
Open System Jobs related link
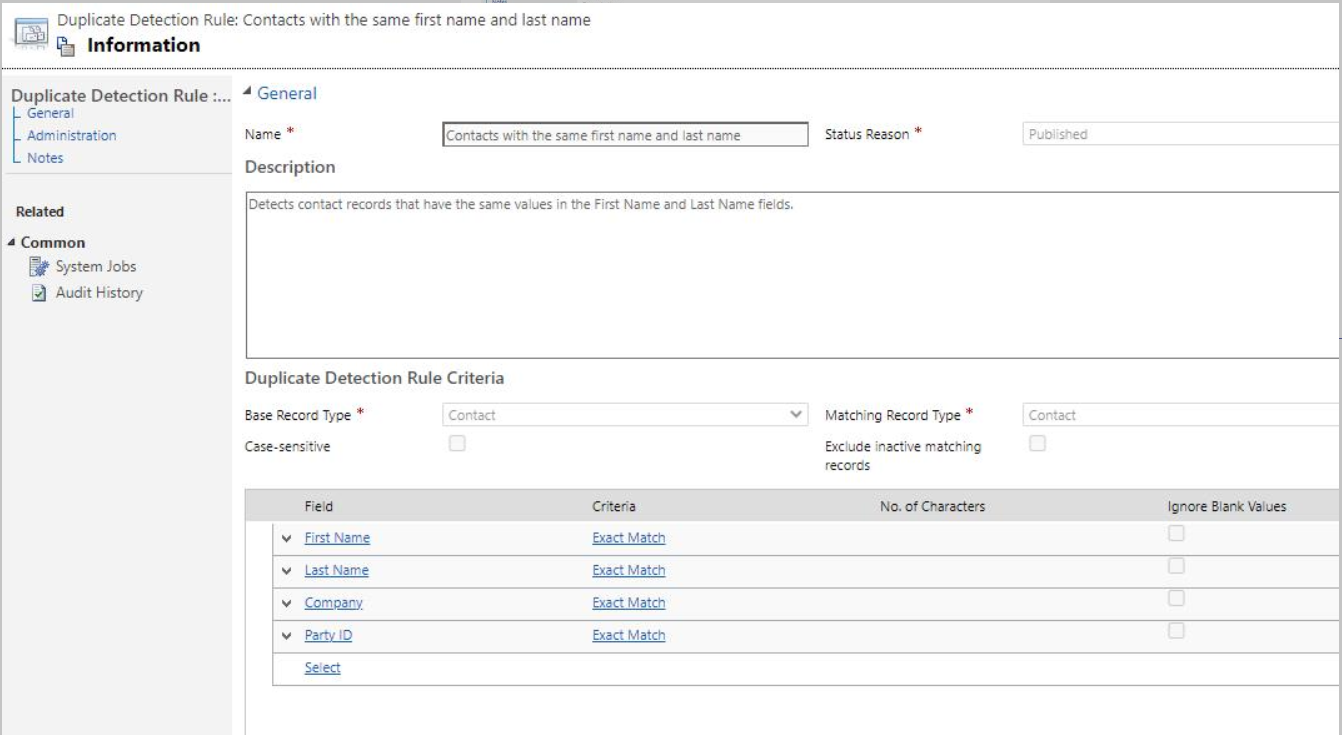click(96, 266)
